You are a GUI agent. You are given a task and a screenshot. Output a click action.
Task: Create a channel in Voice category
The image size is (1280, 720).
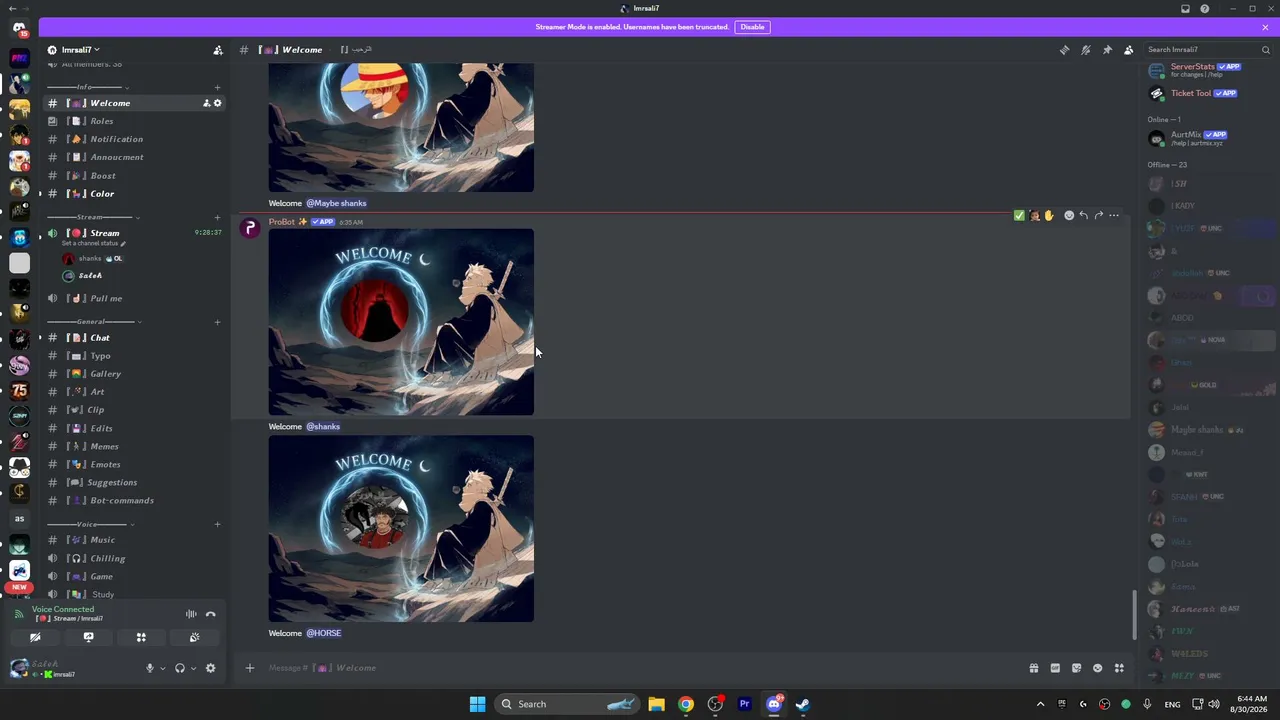217,524
